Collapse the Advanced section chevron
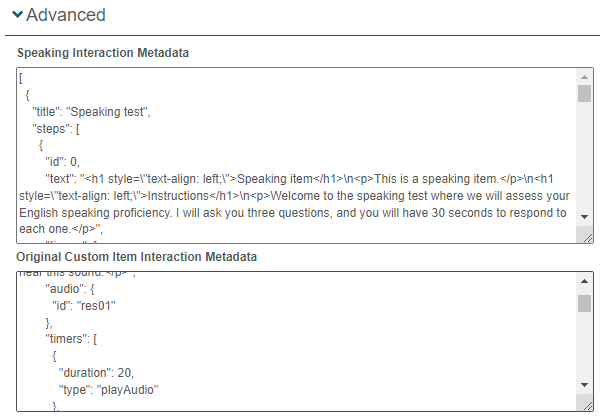This screenshot has width=600, height=420. [17, 16]
